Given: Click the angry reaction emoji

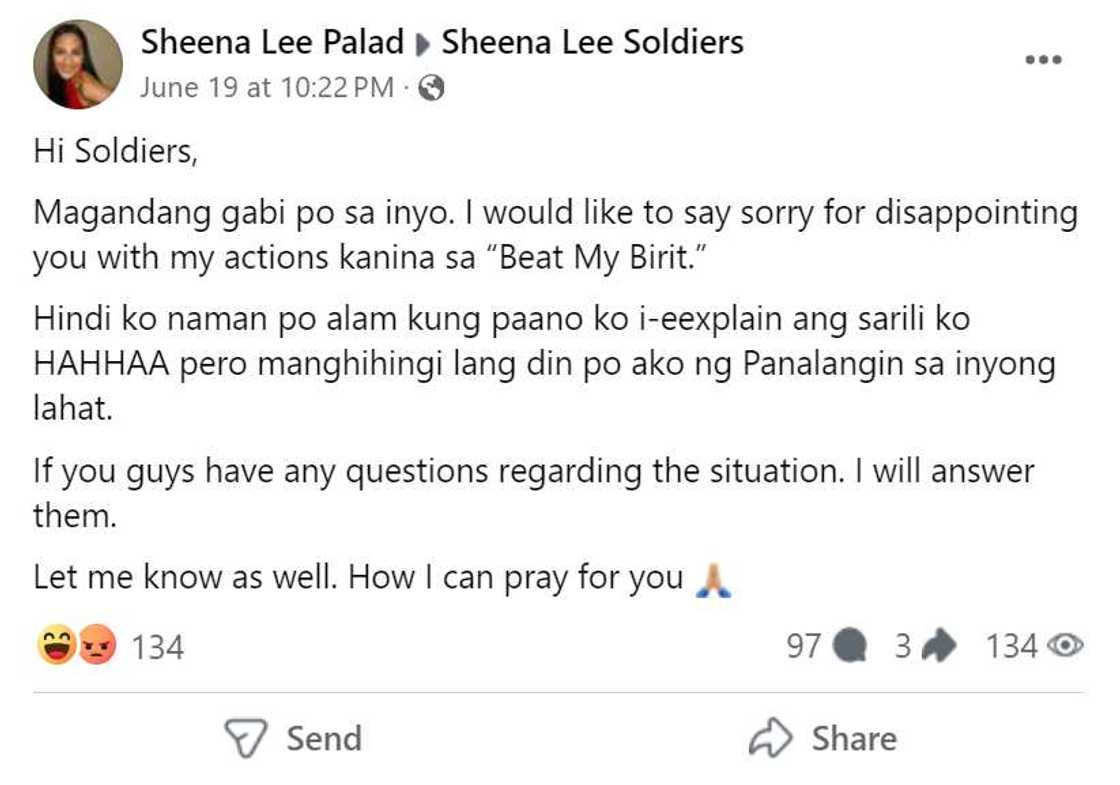Looking at the screenshot, I should [x=97, y=646].
